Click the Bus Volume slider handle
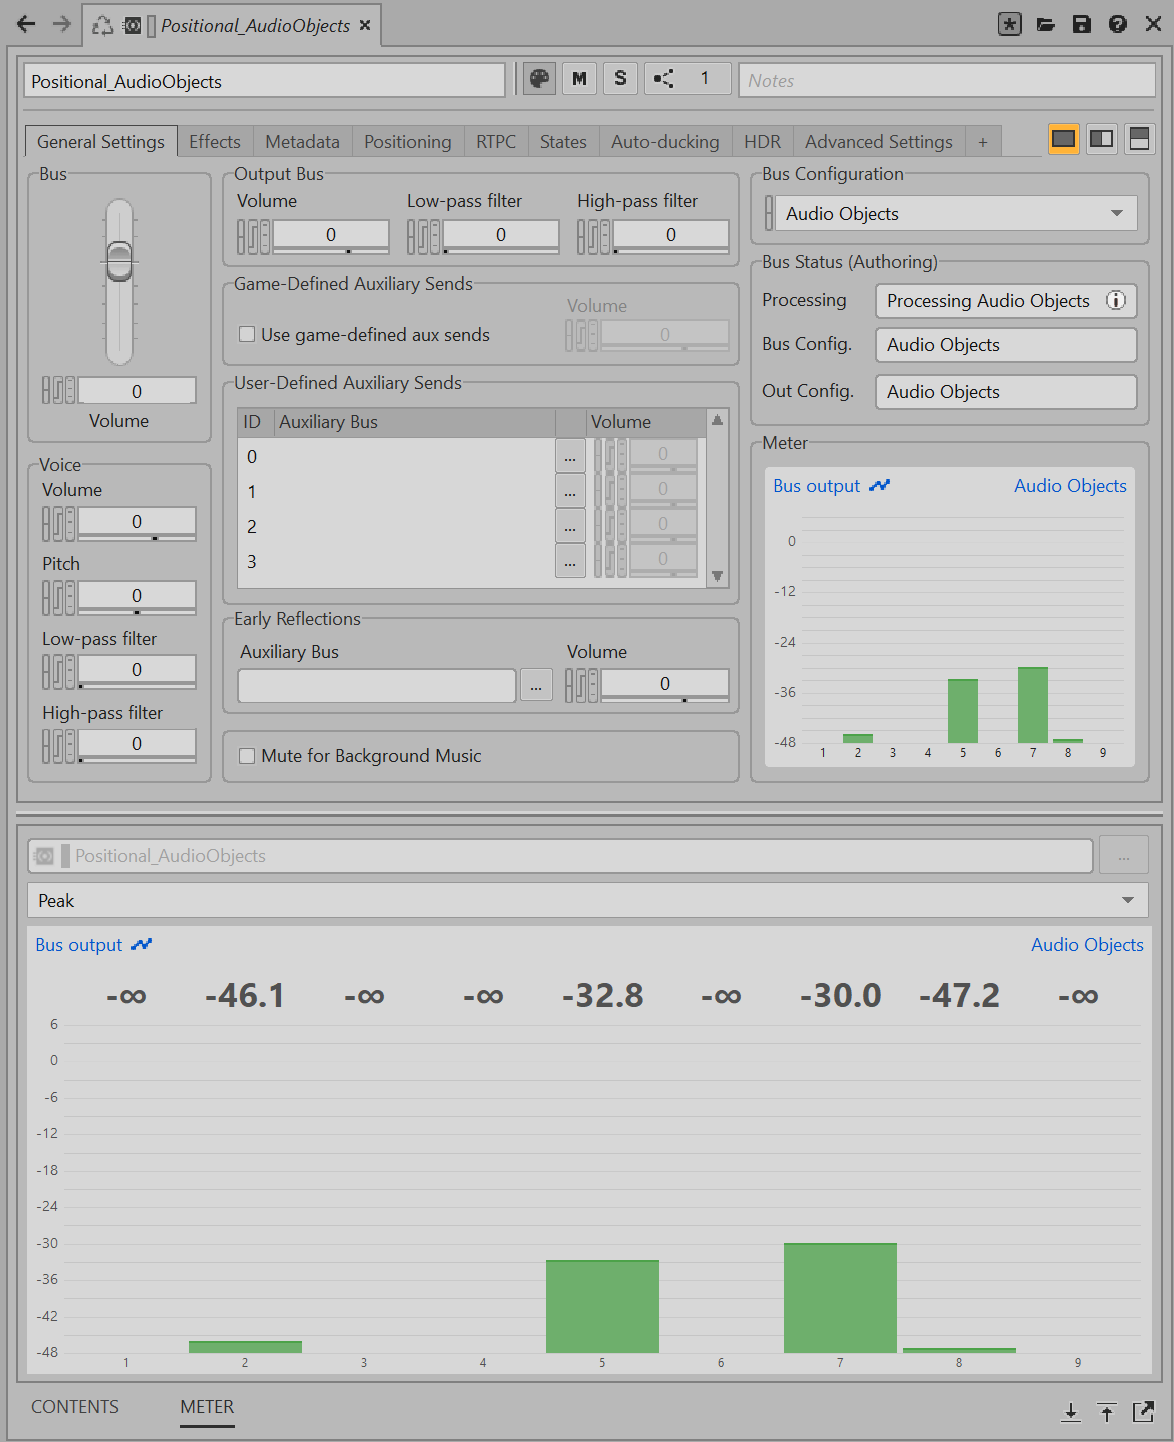 (119, 262)
